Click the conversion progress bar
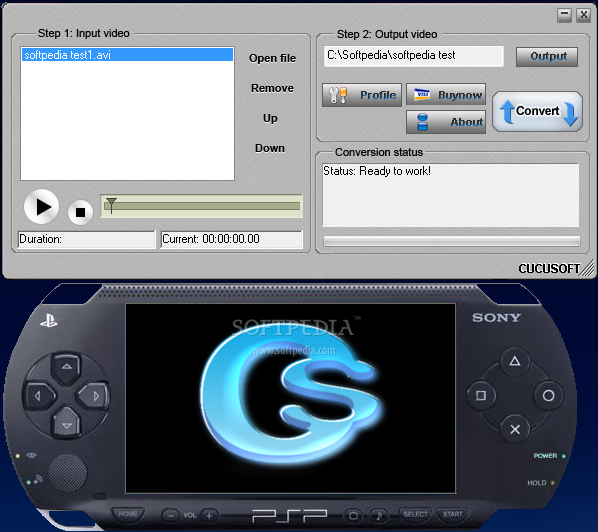 coord(452,241)
